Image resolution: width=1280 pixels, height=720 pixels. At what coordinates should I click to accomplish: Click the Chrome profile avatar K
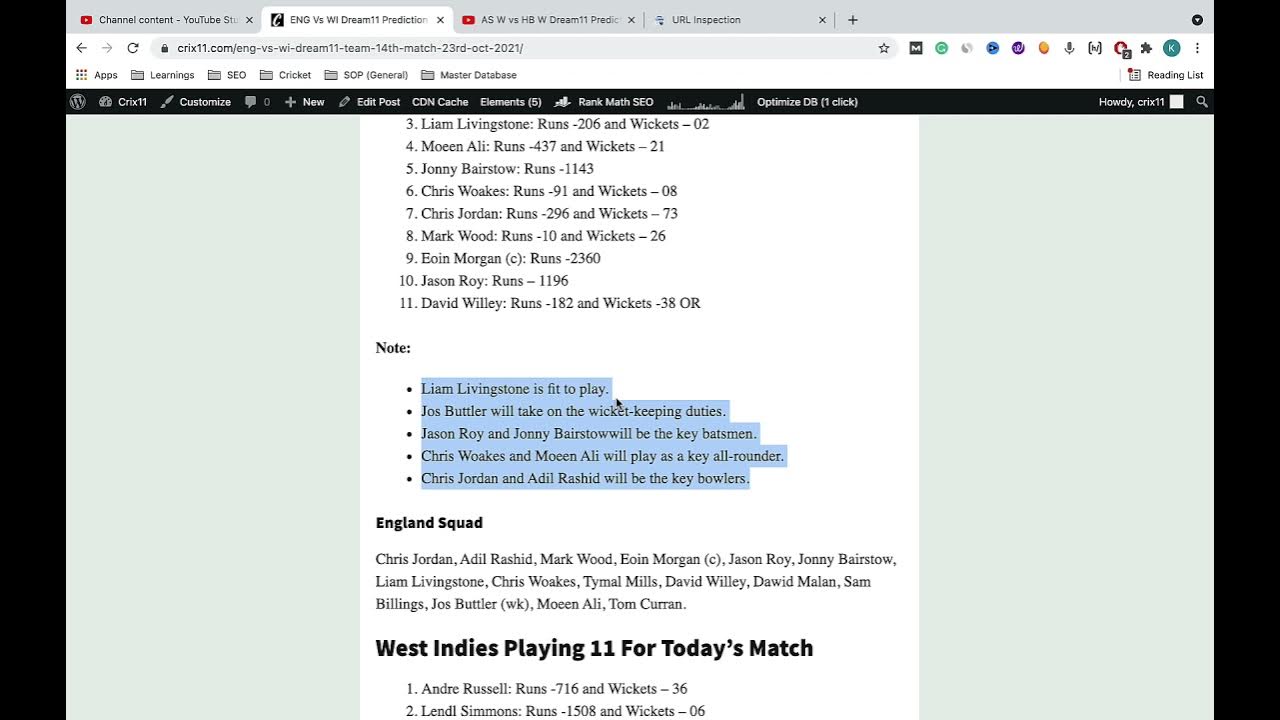tap(1172, 48)
